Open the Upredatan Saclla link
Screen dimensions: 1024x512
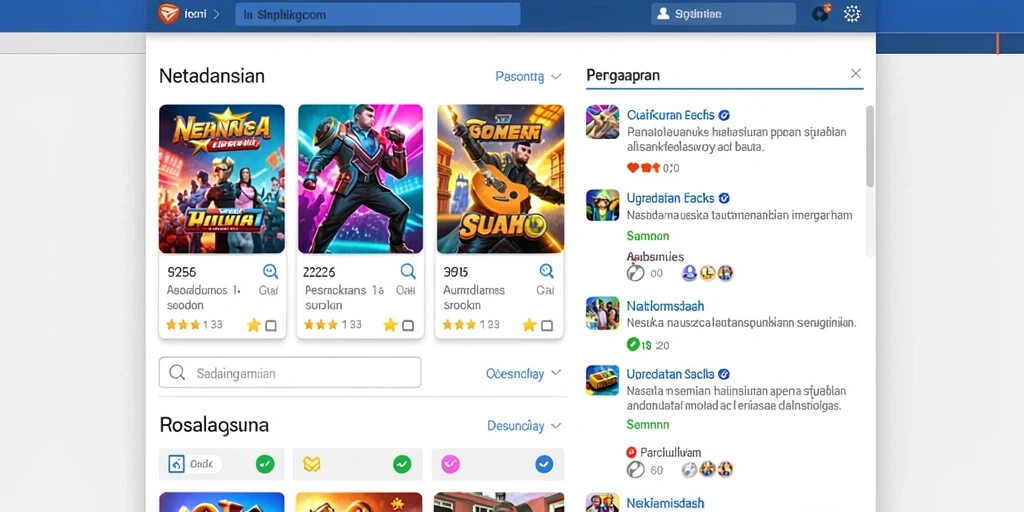pyautogui.click(x=670, y=374)
